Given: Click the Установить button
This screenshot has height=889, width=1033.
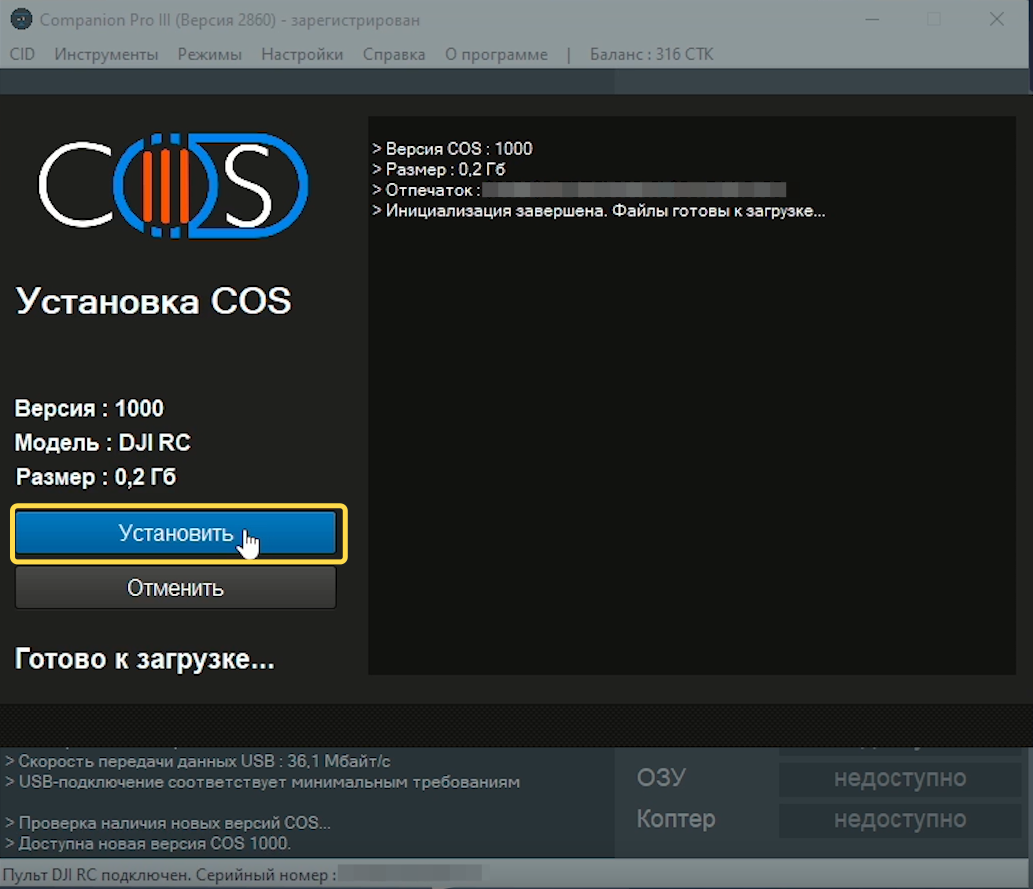Looking at the screenshot, I should point(176,533).
